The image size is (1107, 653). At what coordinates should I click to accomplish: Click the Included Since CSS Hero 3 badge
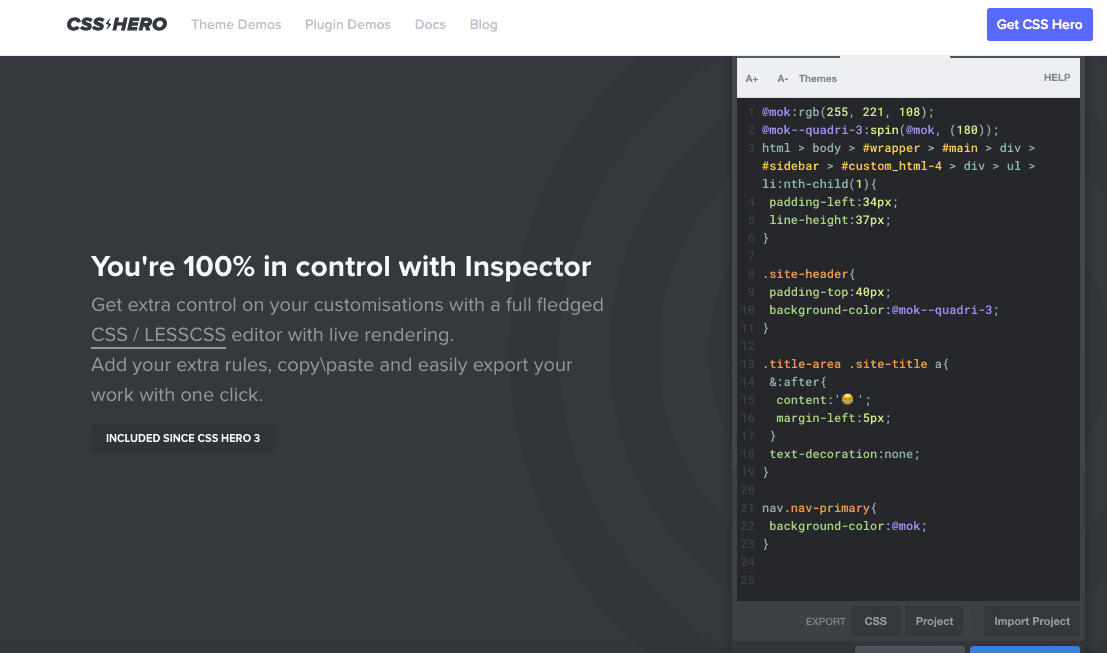click(183, 438)
